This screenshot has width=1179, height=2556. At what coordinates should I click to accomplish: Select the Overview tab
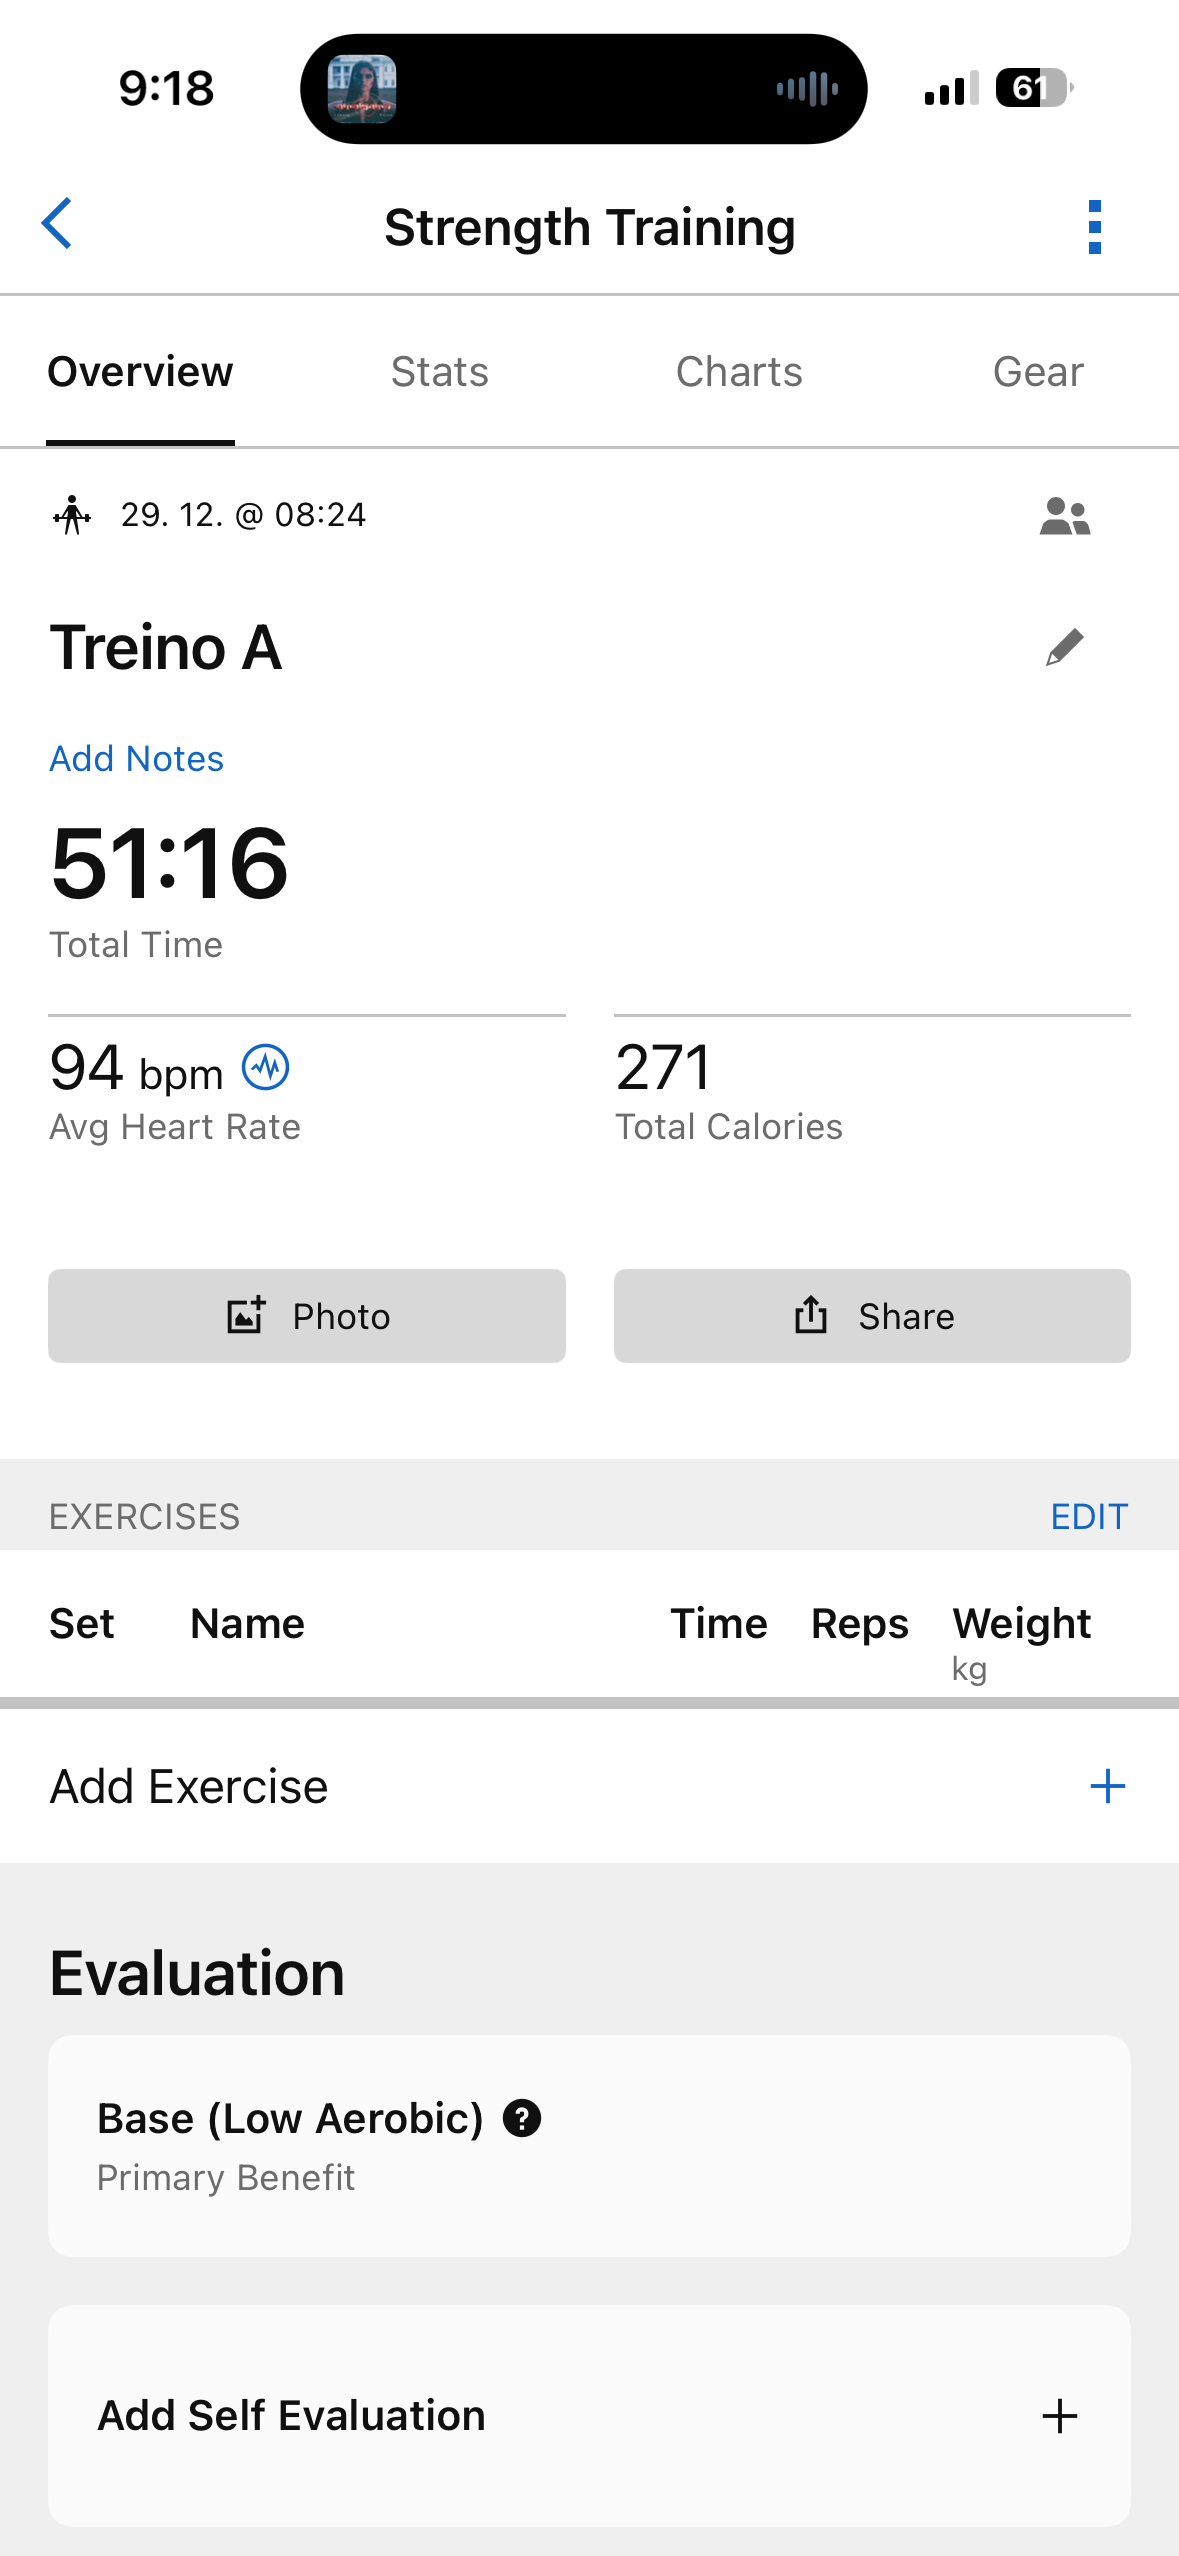[140, 372]
